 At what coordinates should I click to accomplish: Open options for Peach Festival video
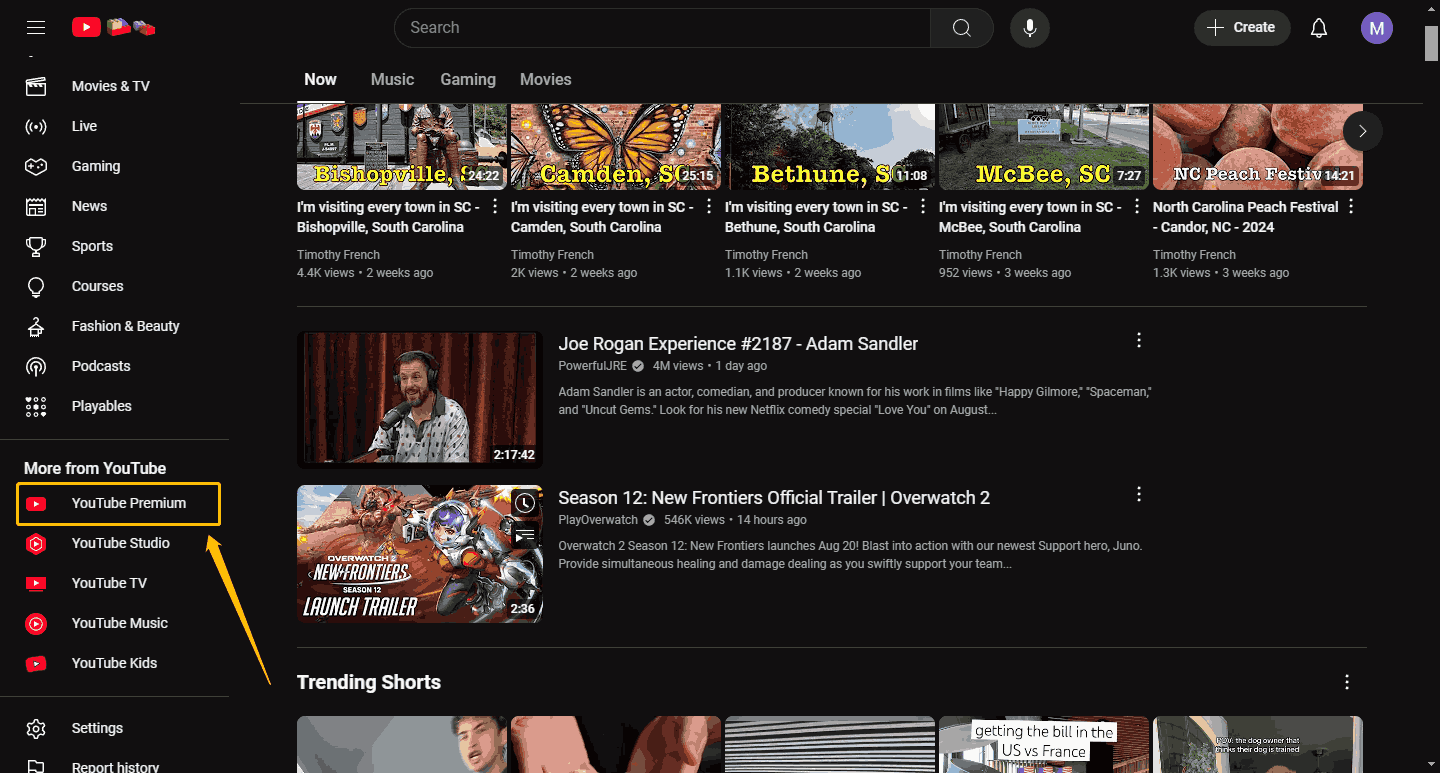pyautogui.click(x=1351, y=206)
